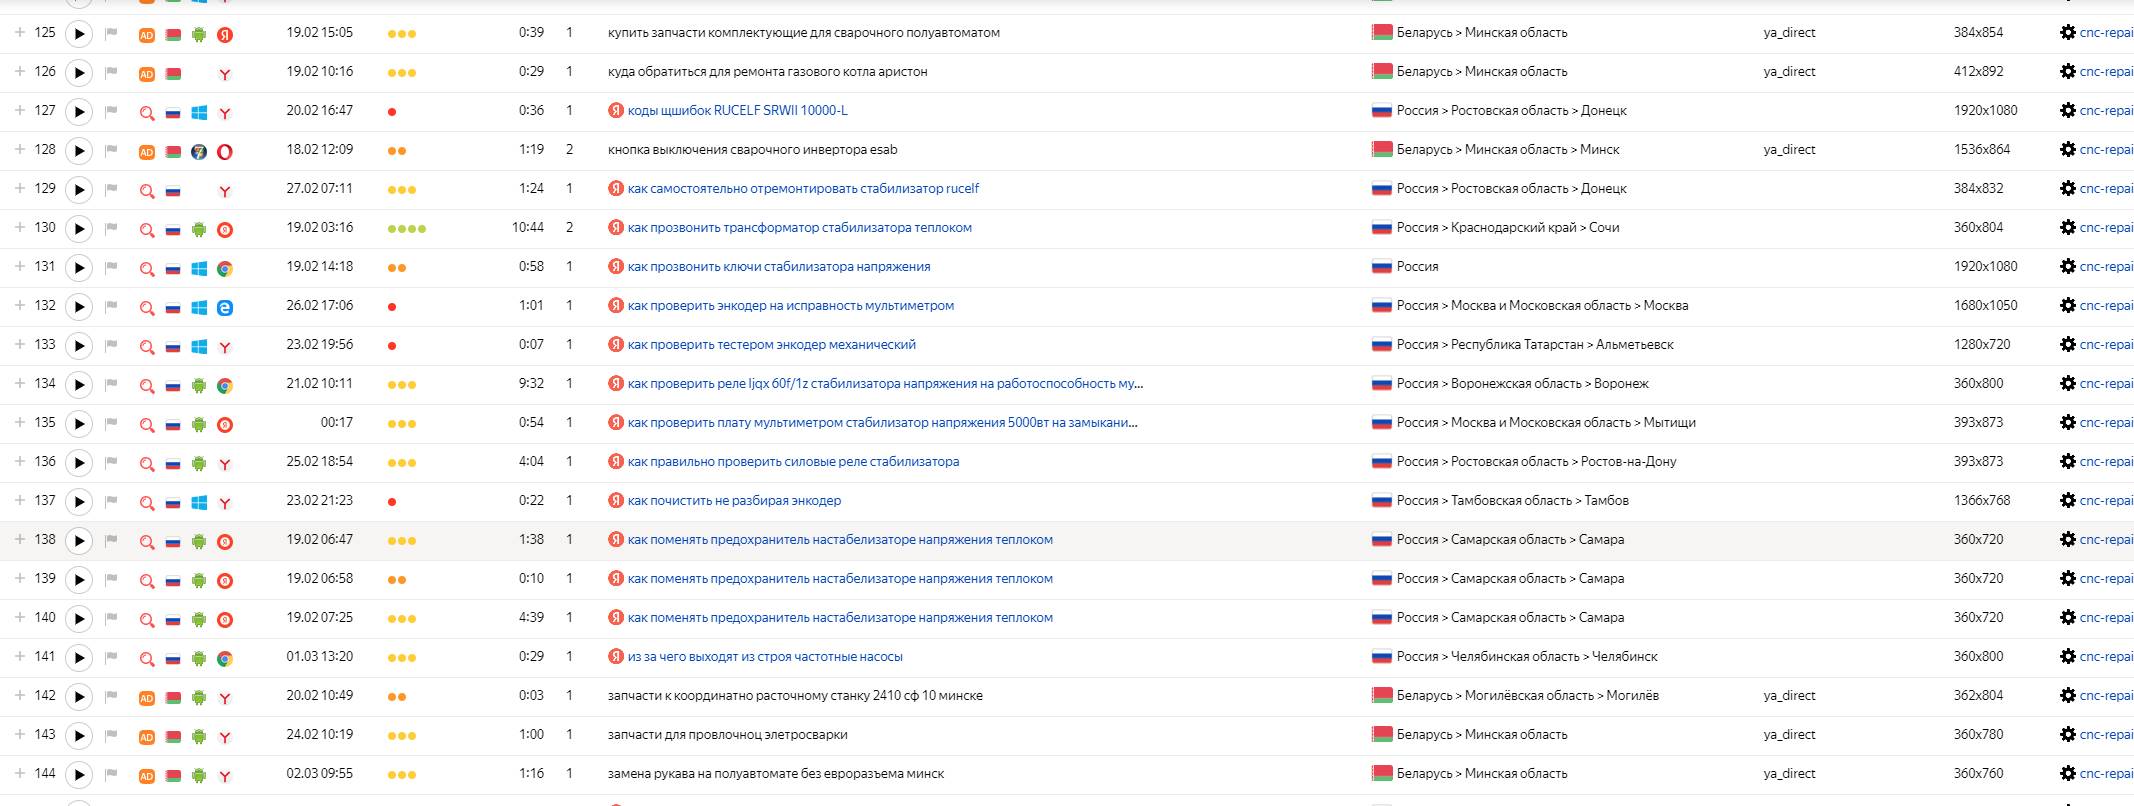Play the session recording for visit 130

pyautogui.click(x=78, y=228)
